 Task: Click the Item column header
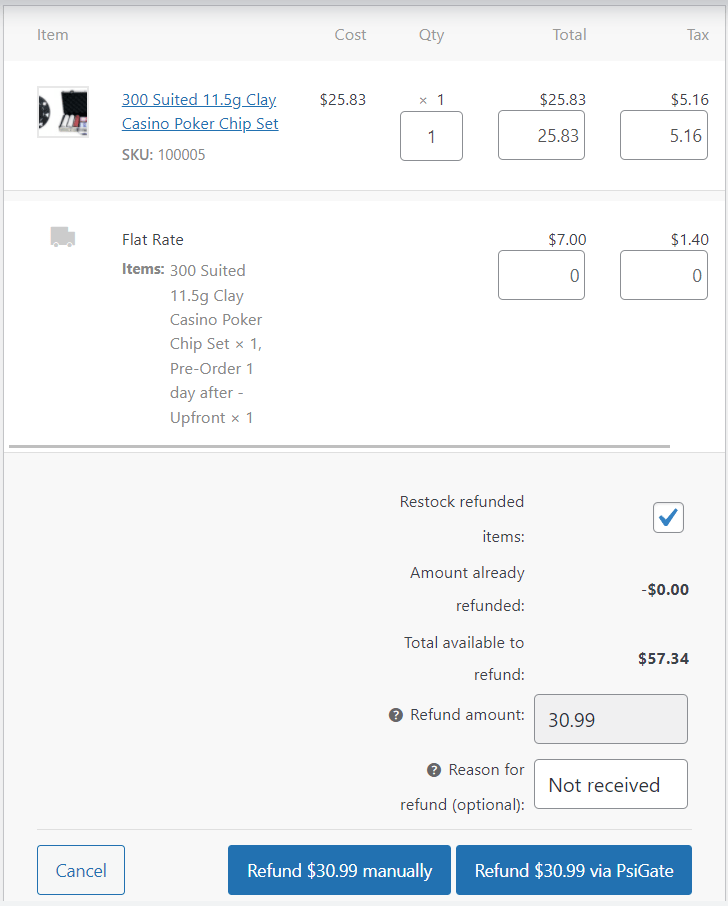(x=52, y=34)
